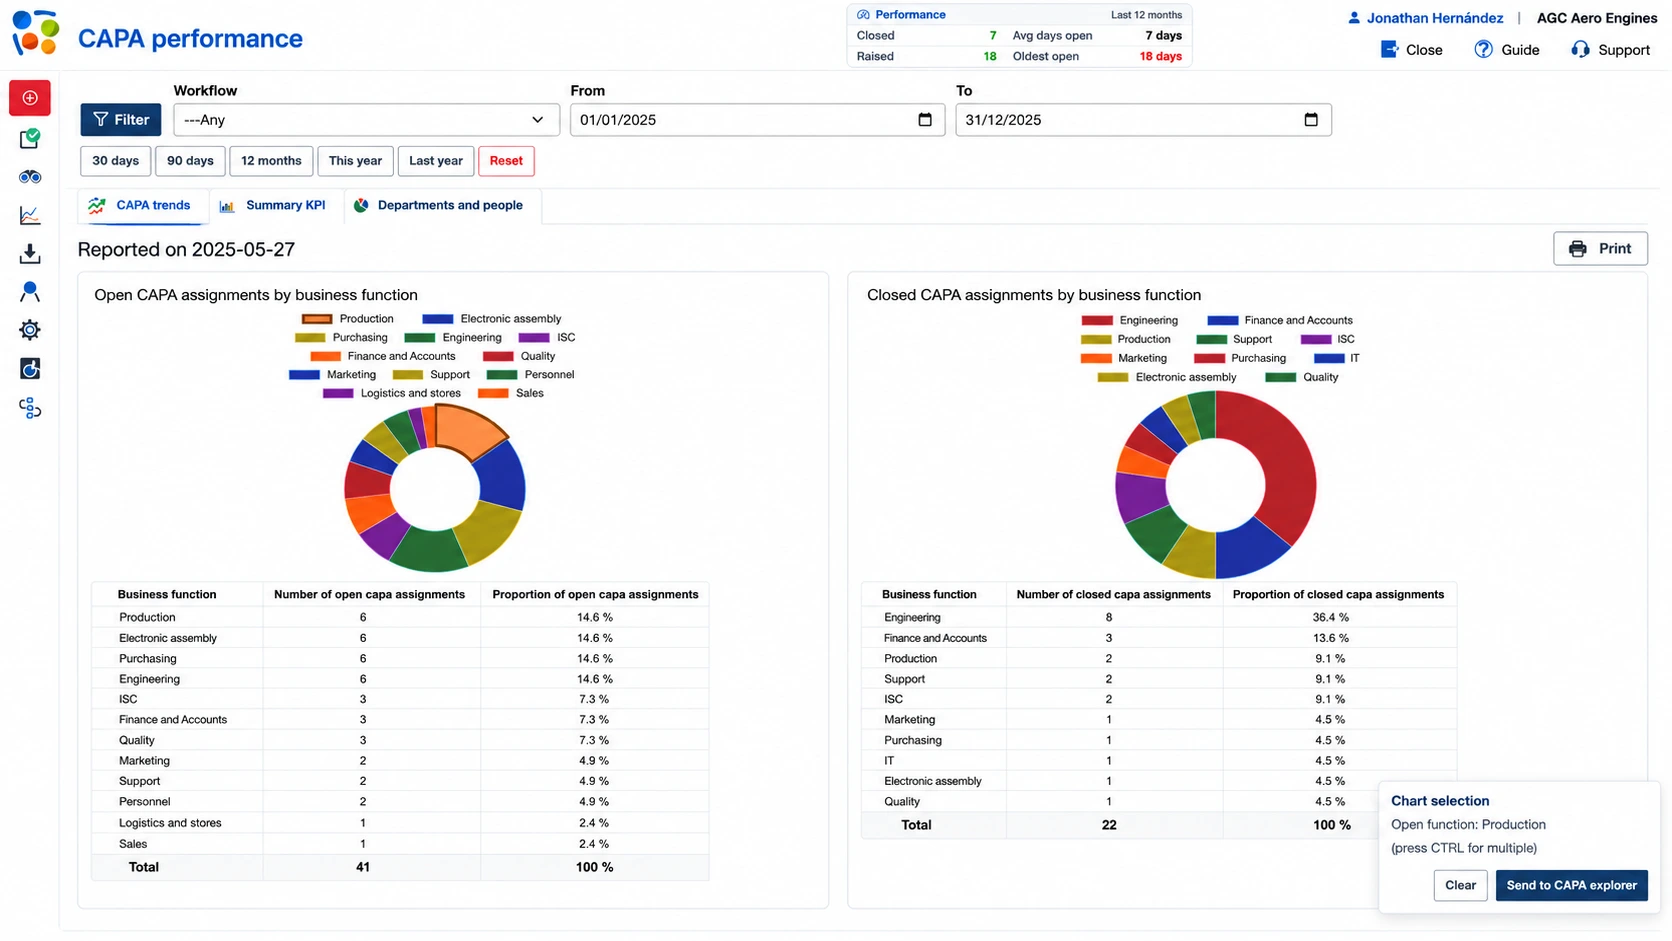
Task: Click the accessibility icon in the sidebar
Action: point(30,369)
